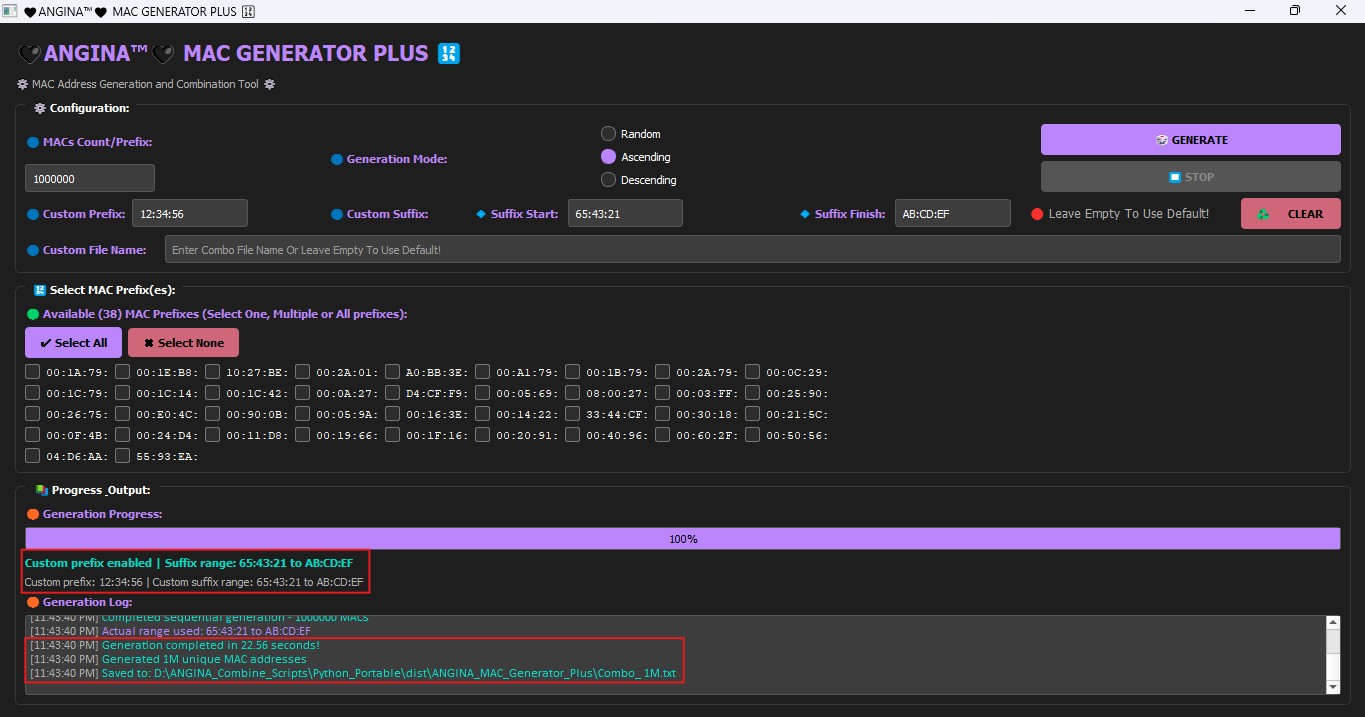Check the A0:BB:3E: MAC prefix
The image size is (1365, 717).
pos(393,372)
